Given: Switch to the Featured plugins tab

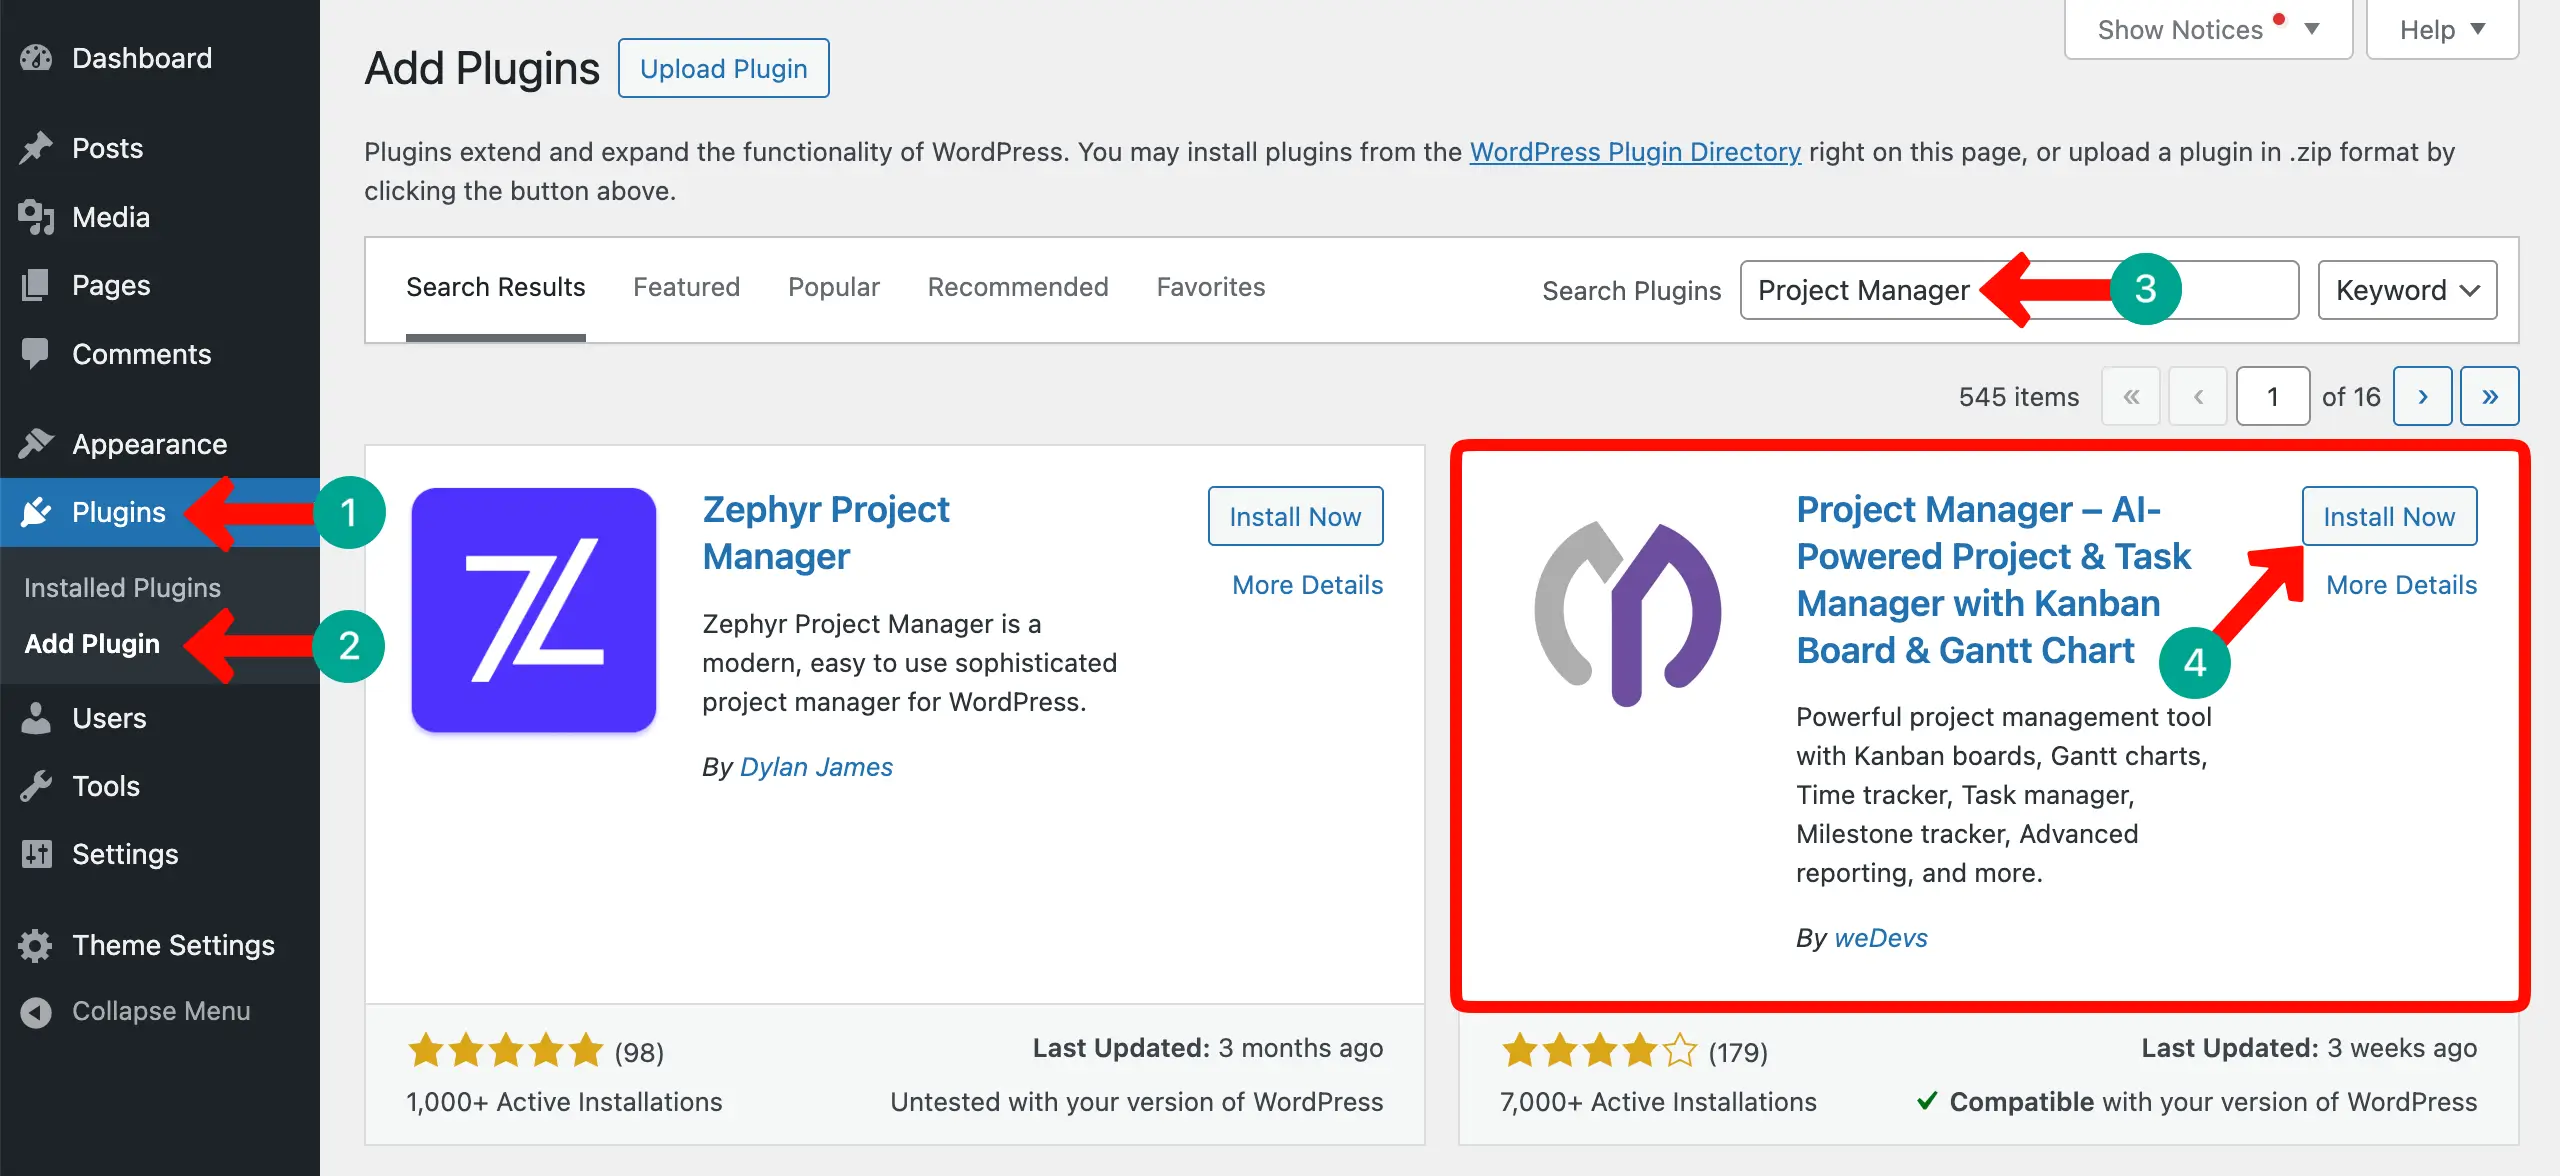Looking at the screenshot, I should (686, 287).
